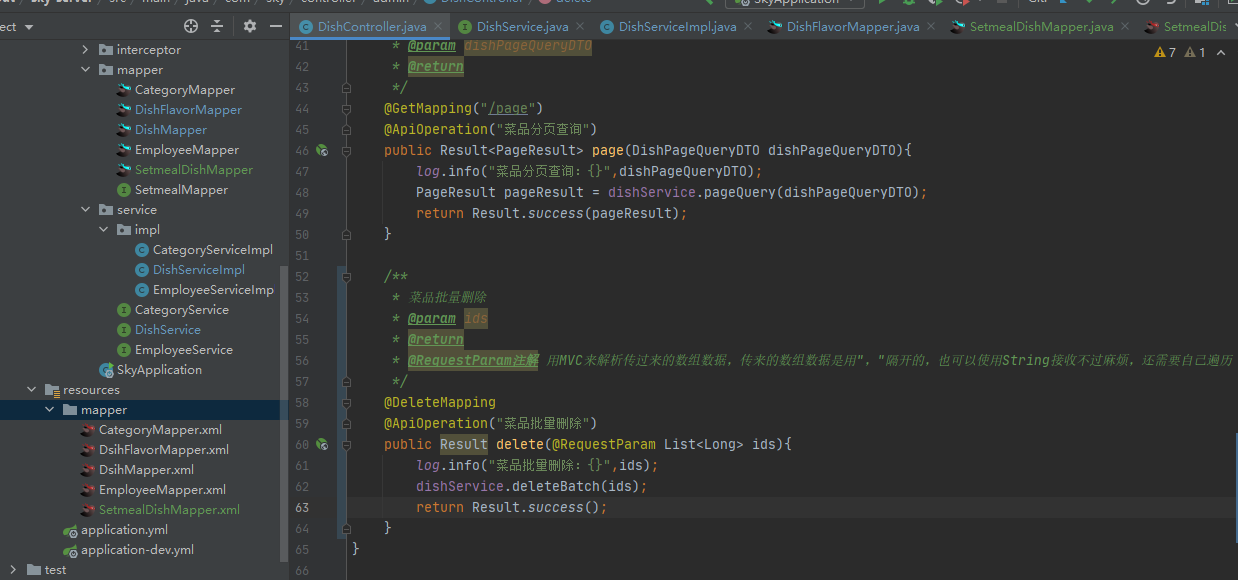Open the partially visible SetmealDis tab
The image size is (1238, 580).
click(x=1185, y=27)
